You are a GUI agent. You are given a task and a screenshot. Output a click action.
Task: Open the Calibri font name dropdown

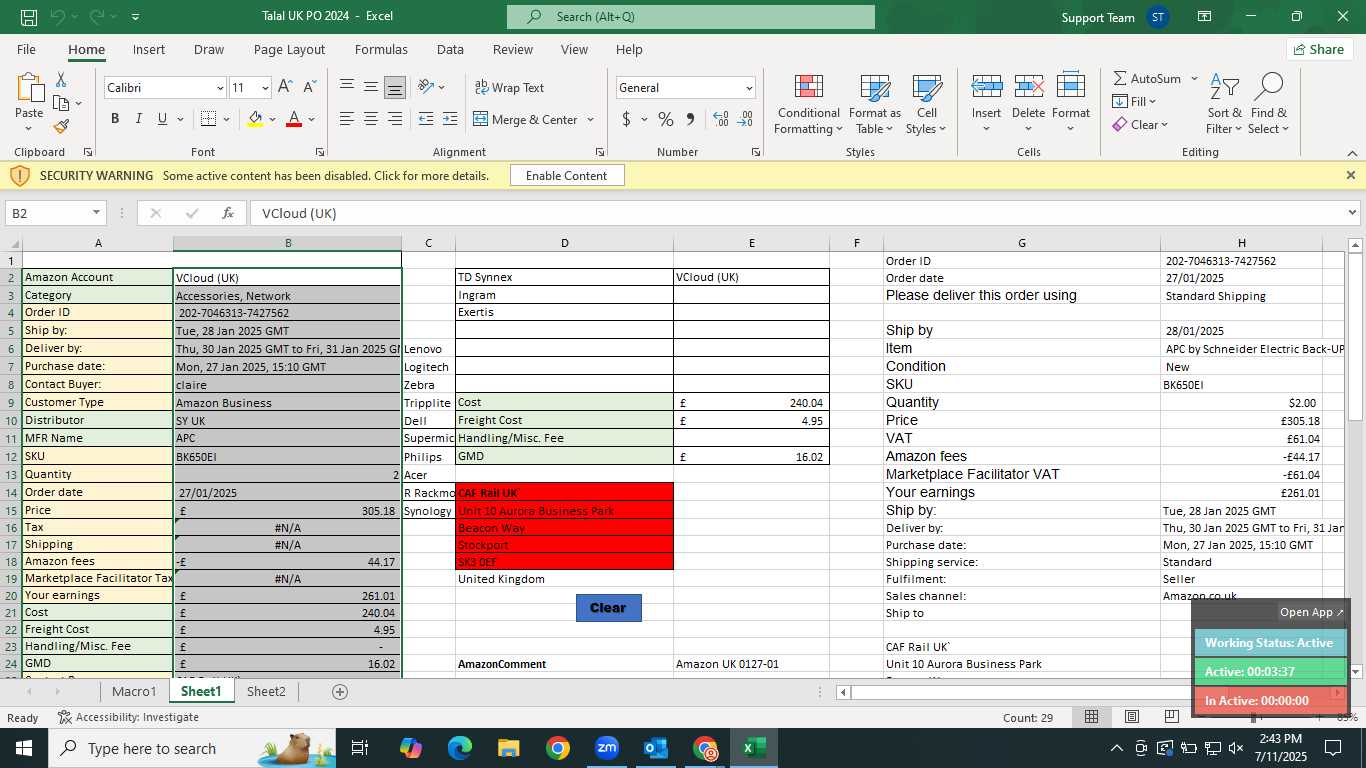[220, 88]
